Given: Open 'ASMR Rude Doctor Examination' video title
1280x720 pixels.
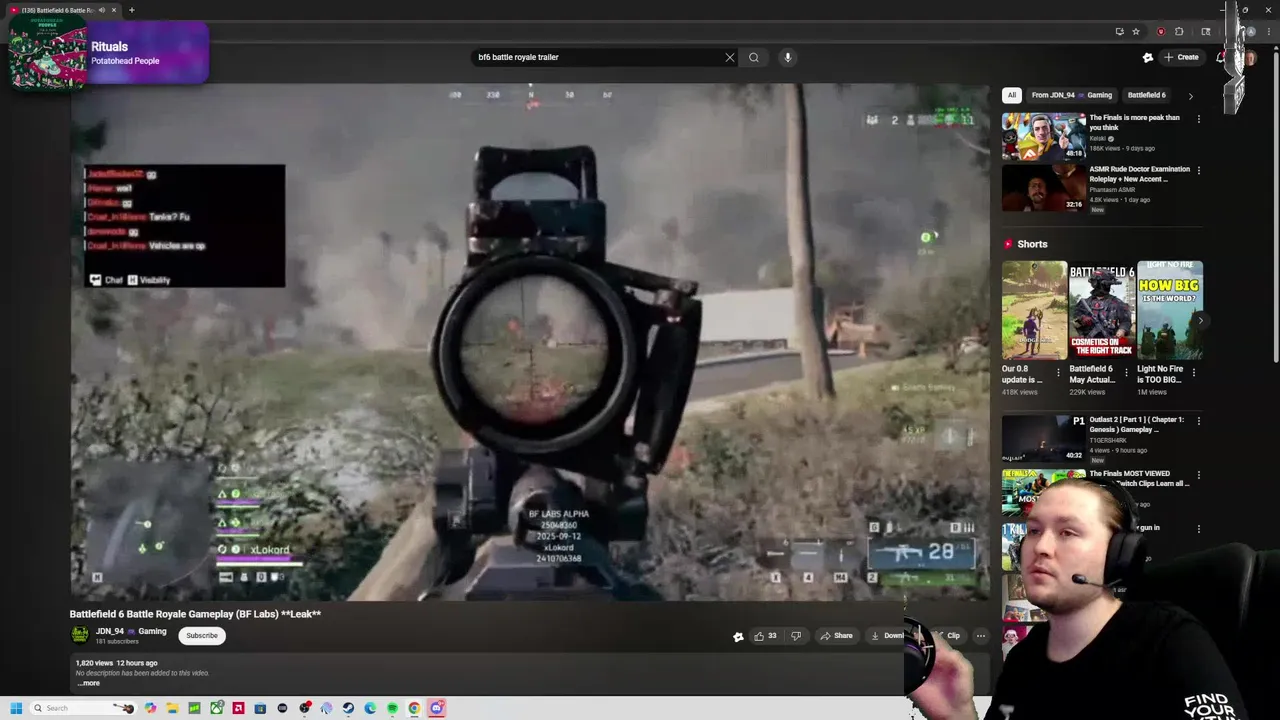Looking at the screenshot, I should [1139, 174].
